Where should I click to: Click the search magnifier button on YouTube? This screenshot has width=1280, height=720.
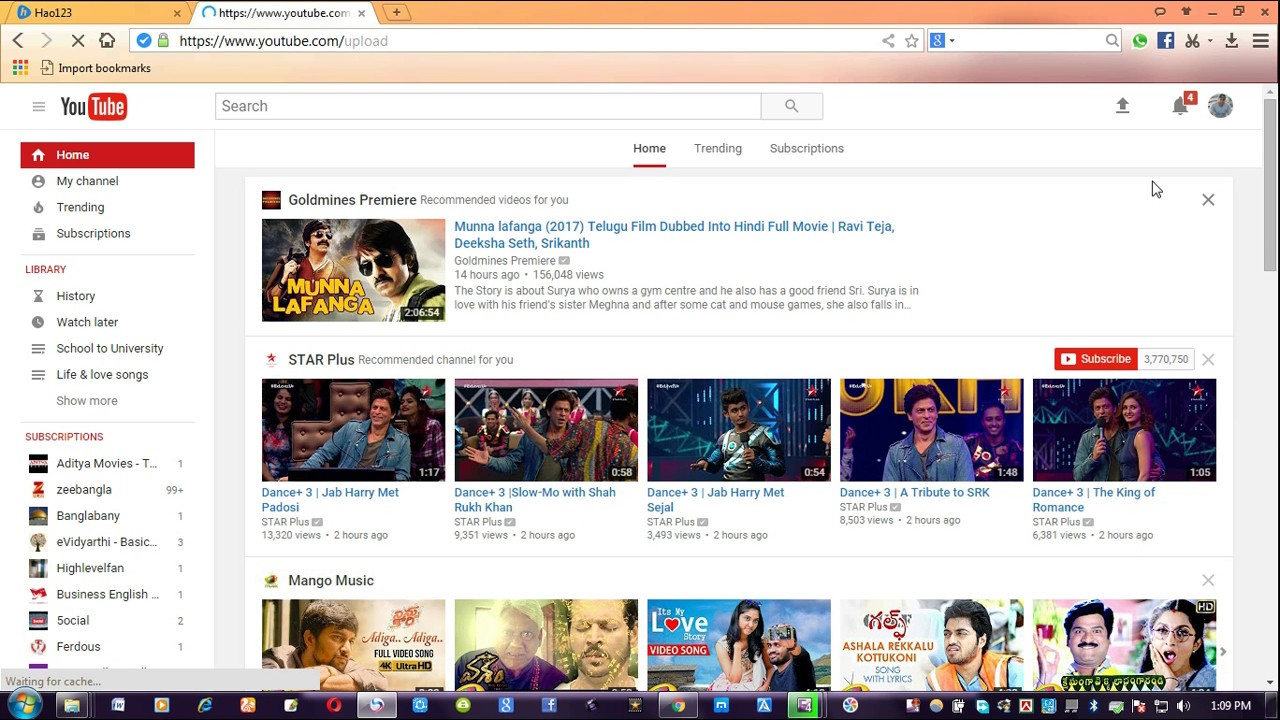click(791, 106)
